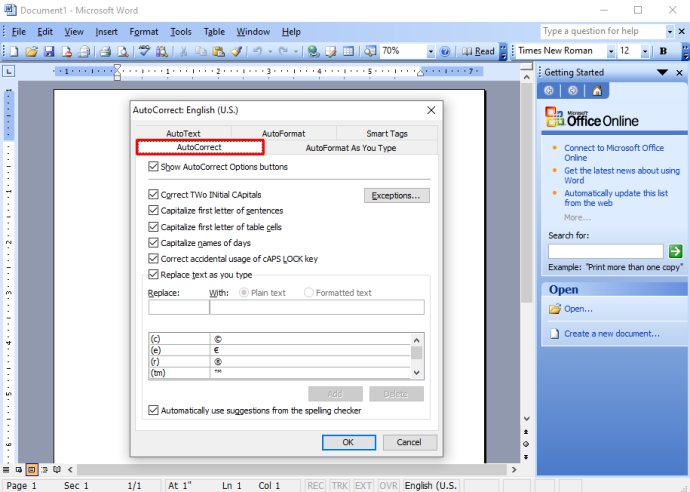
Task: Click in the Replace text field
Action: point(179,307)
